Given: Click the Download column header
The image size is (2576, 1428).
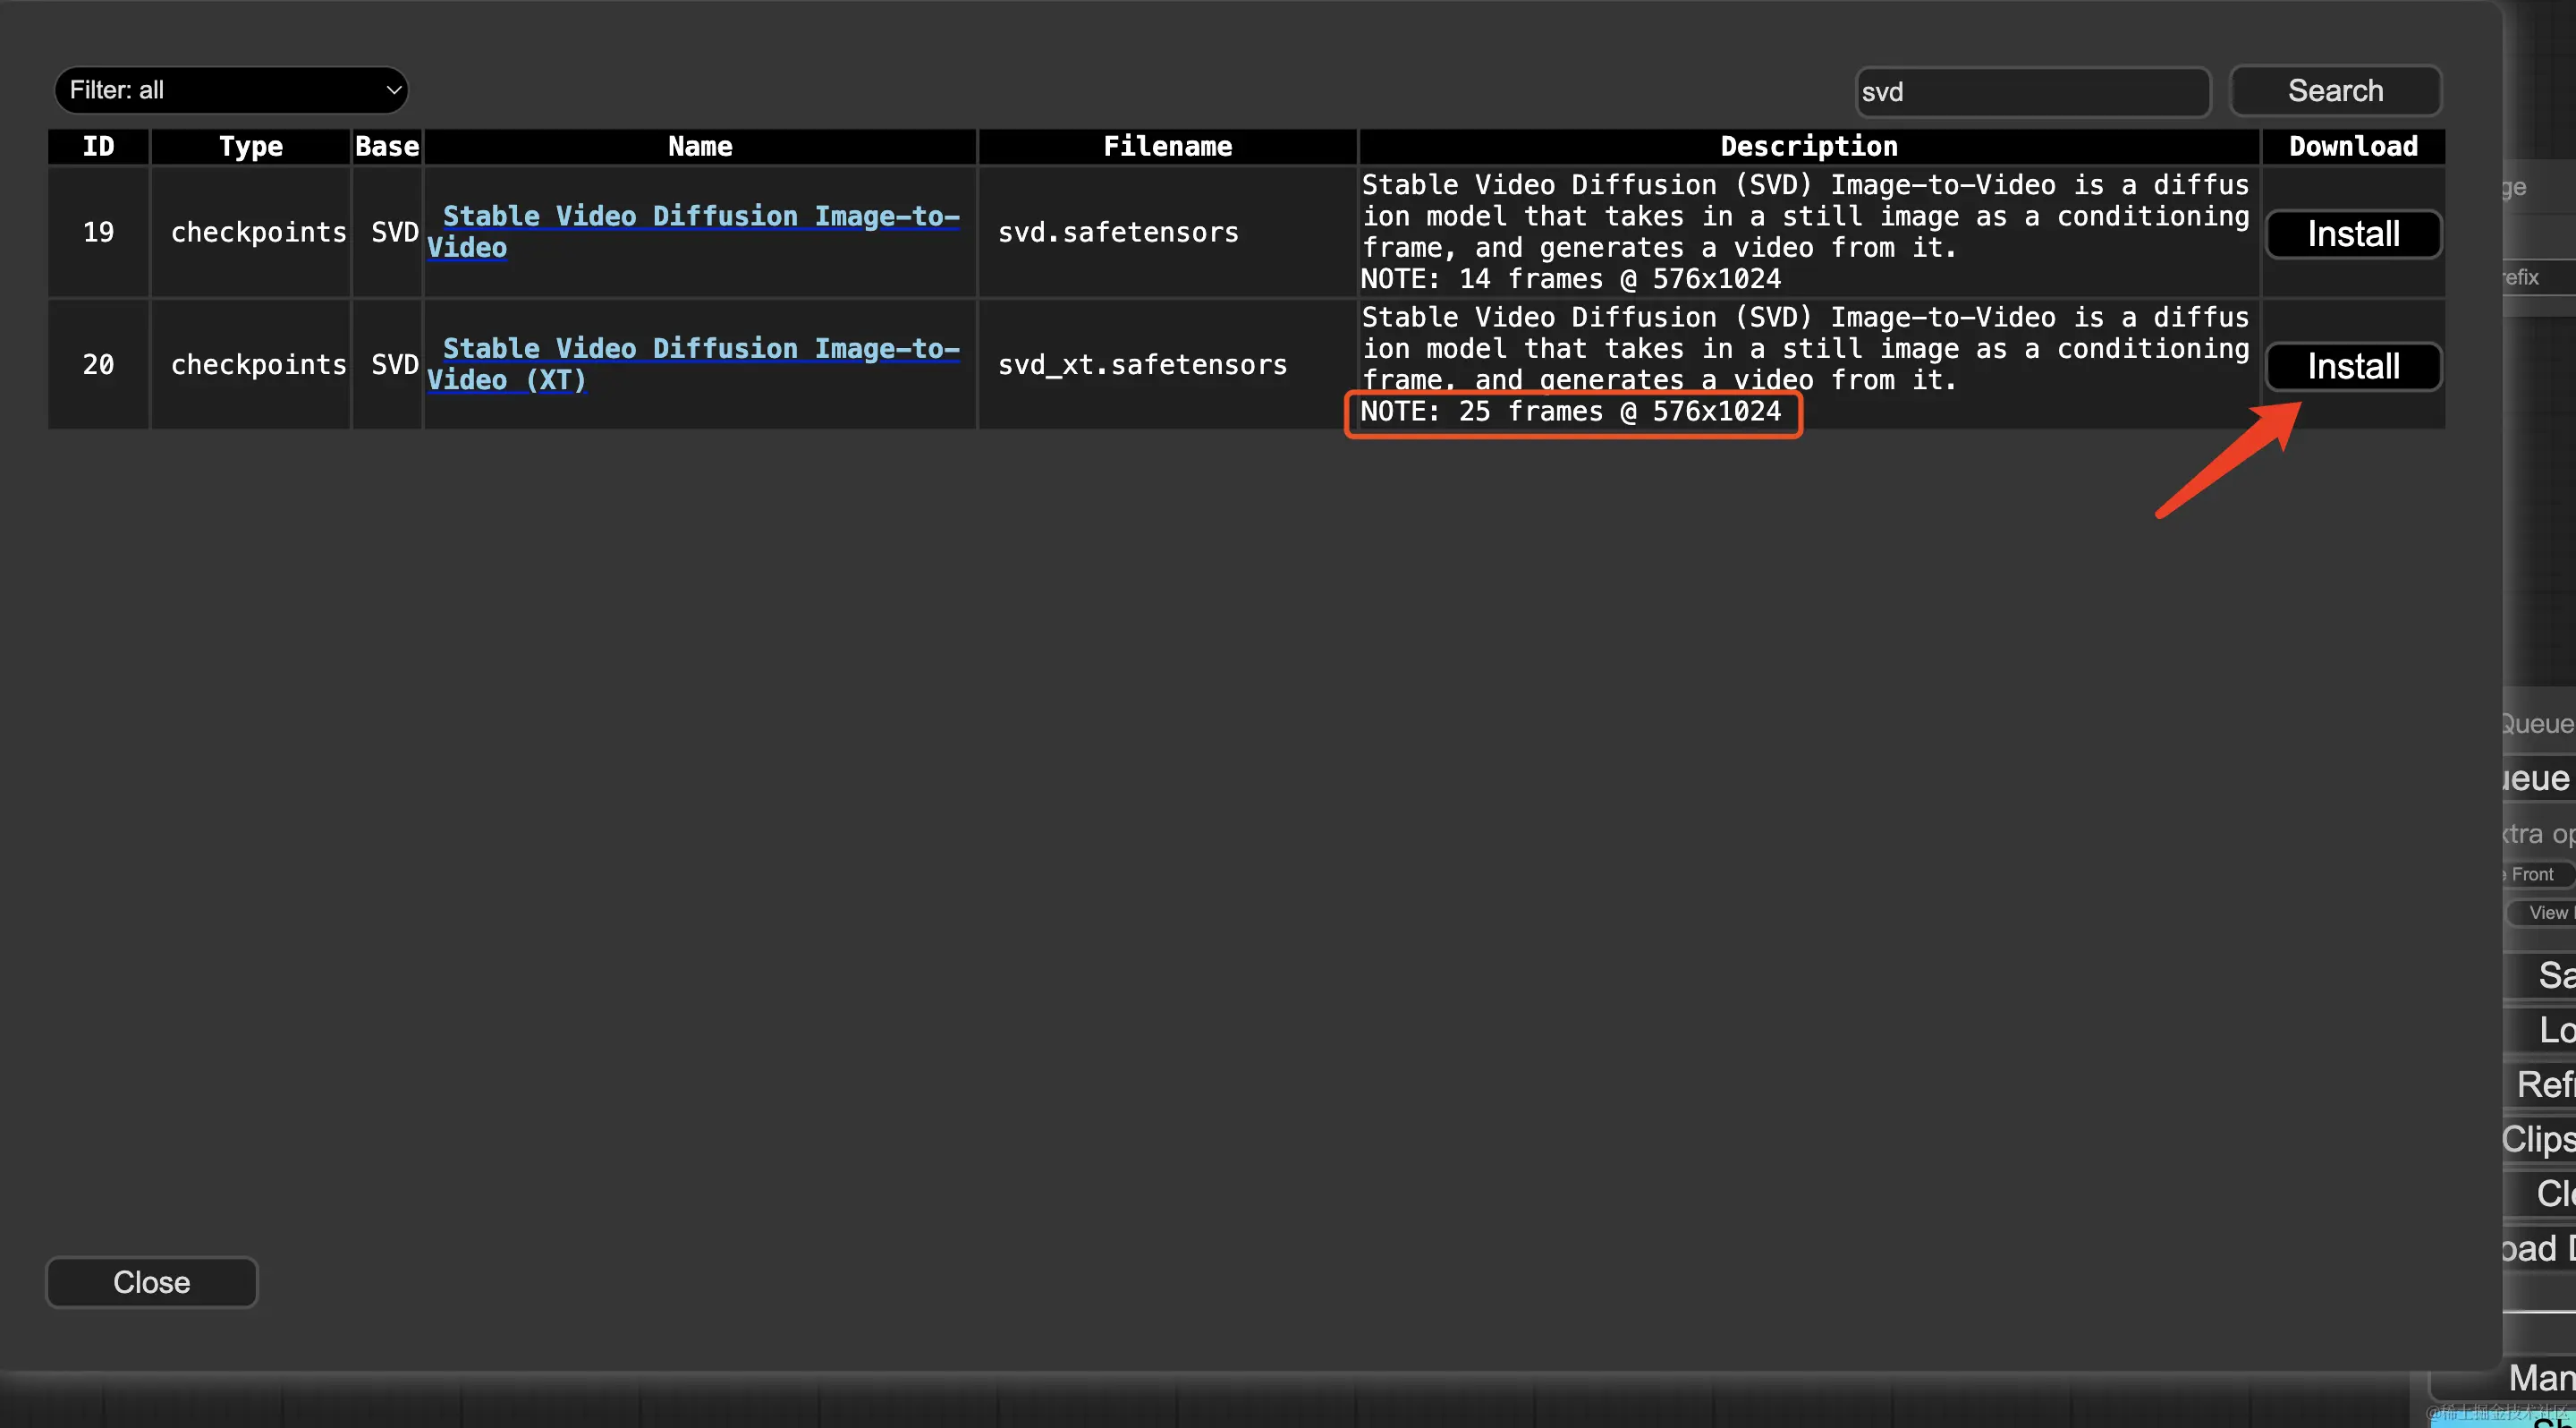Looking at the screenshot, I should [2353, 146].
